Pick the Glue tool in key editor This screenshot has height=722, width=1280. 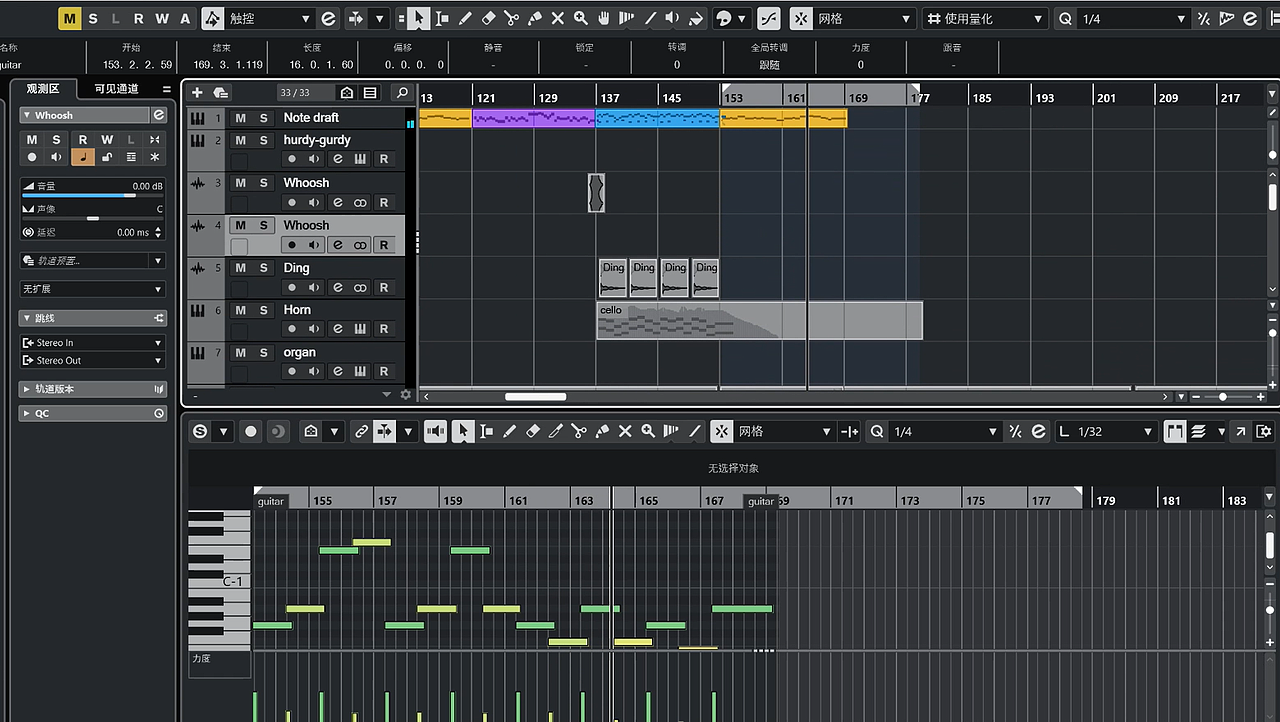[x=602, y=431]
